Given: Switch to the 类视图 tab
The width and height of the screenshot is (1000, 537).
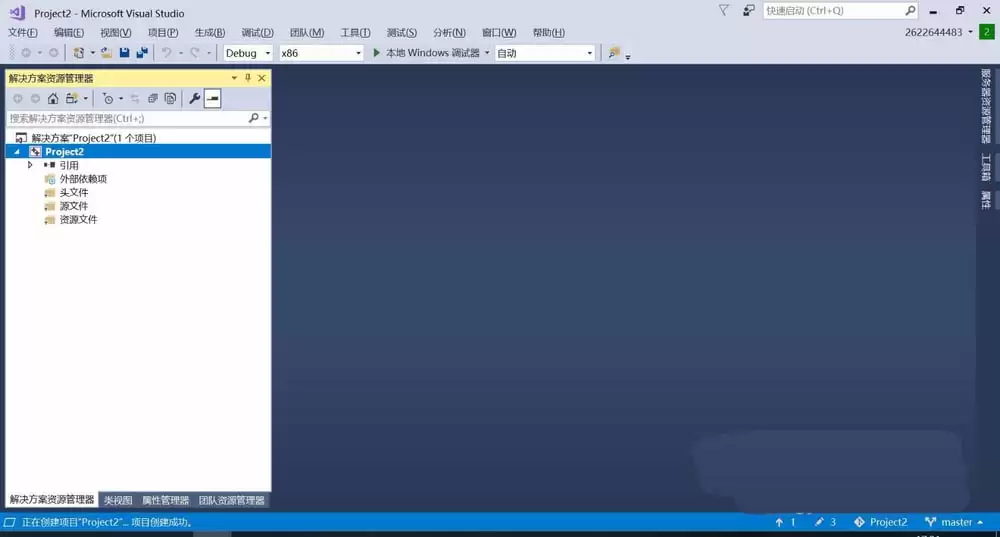Looking at the screenshot, I should coord(118,500).
